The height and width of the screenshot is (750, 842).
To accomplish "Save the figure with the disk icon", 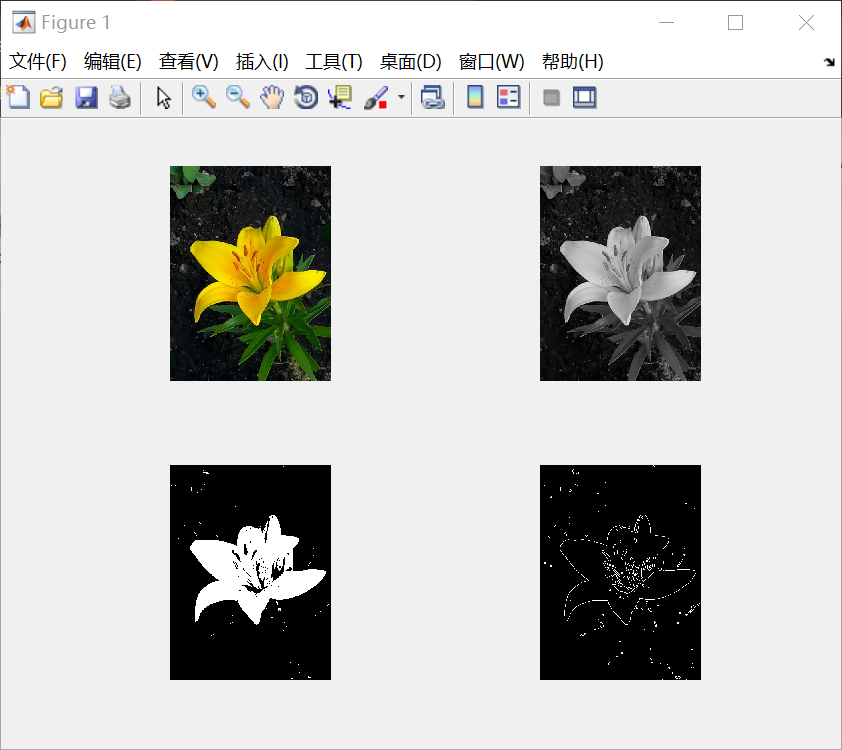I will coord(86,97).
